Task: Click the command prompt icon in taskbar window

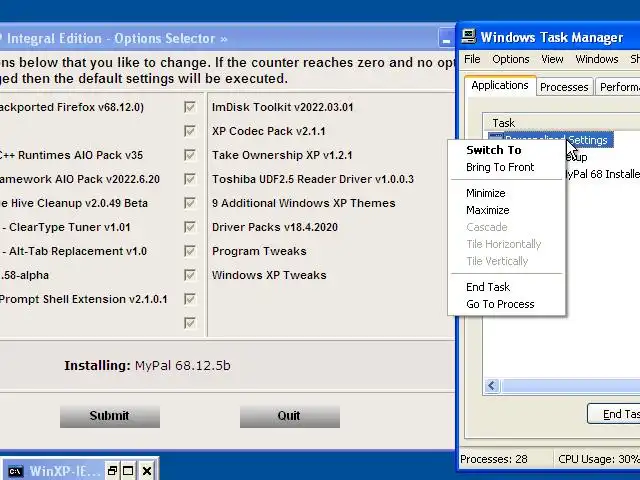Action: click(x=15, y=471)
